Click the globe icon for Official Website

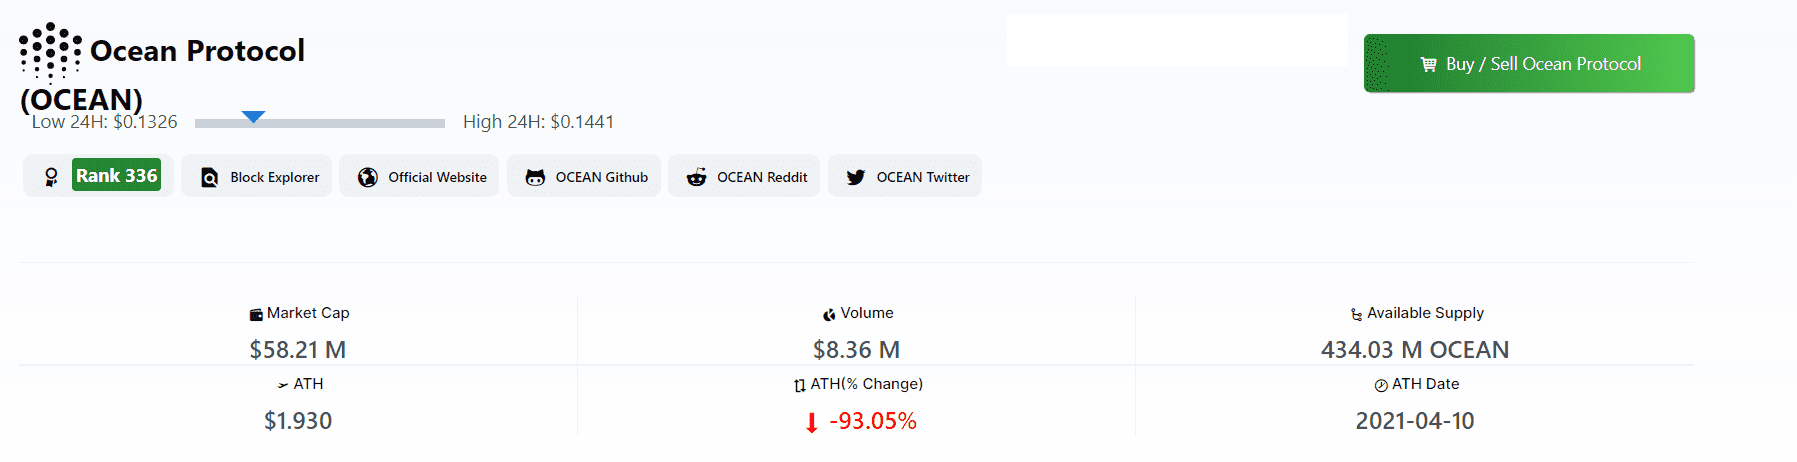point(368,177)
